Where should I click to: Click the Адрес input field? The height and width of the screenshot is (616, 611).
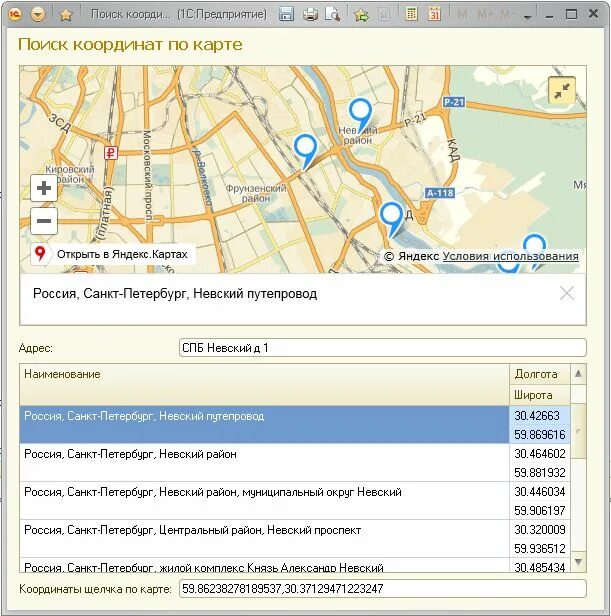pos(382,348)
